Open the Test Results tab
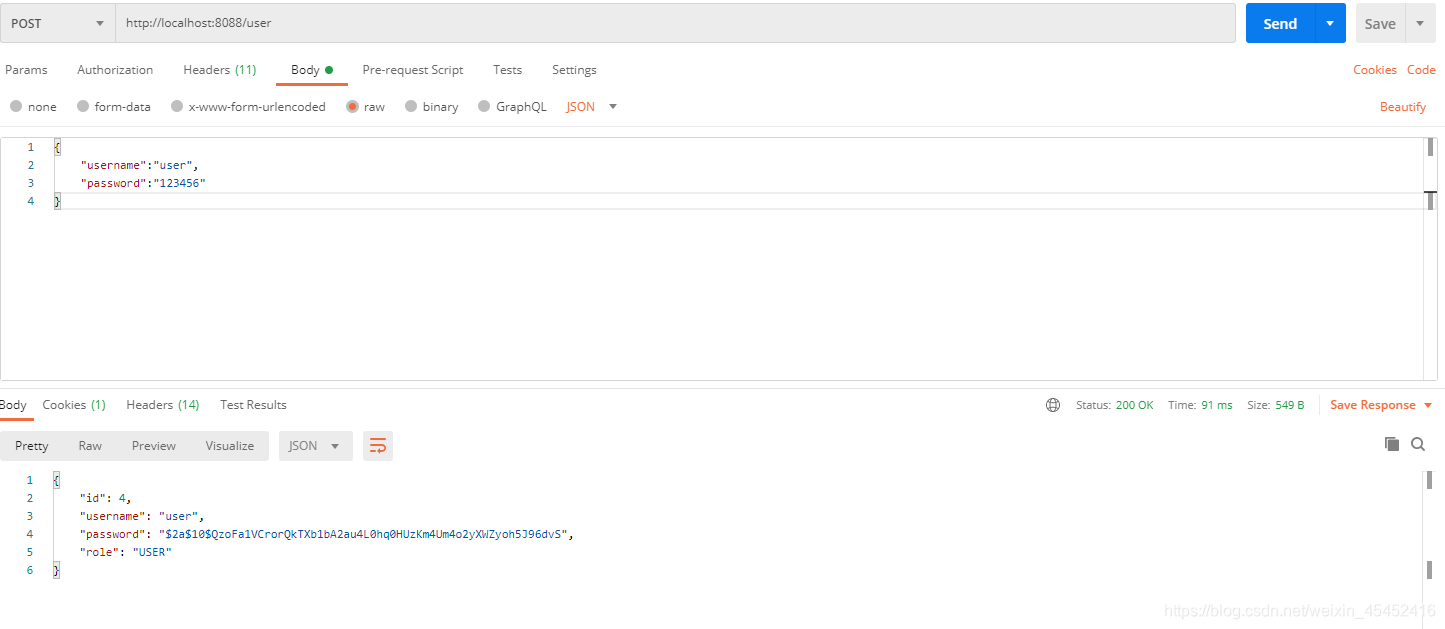The width and height of the screenshot is (1445, 629). (x=253, y=405)
